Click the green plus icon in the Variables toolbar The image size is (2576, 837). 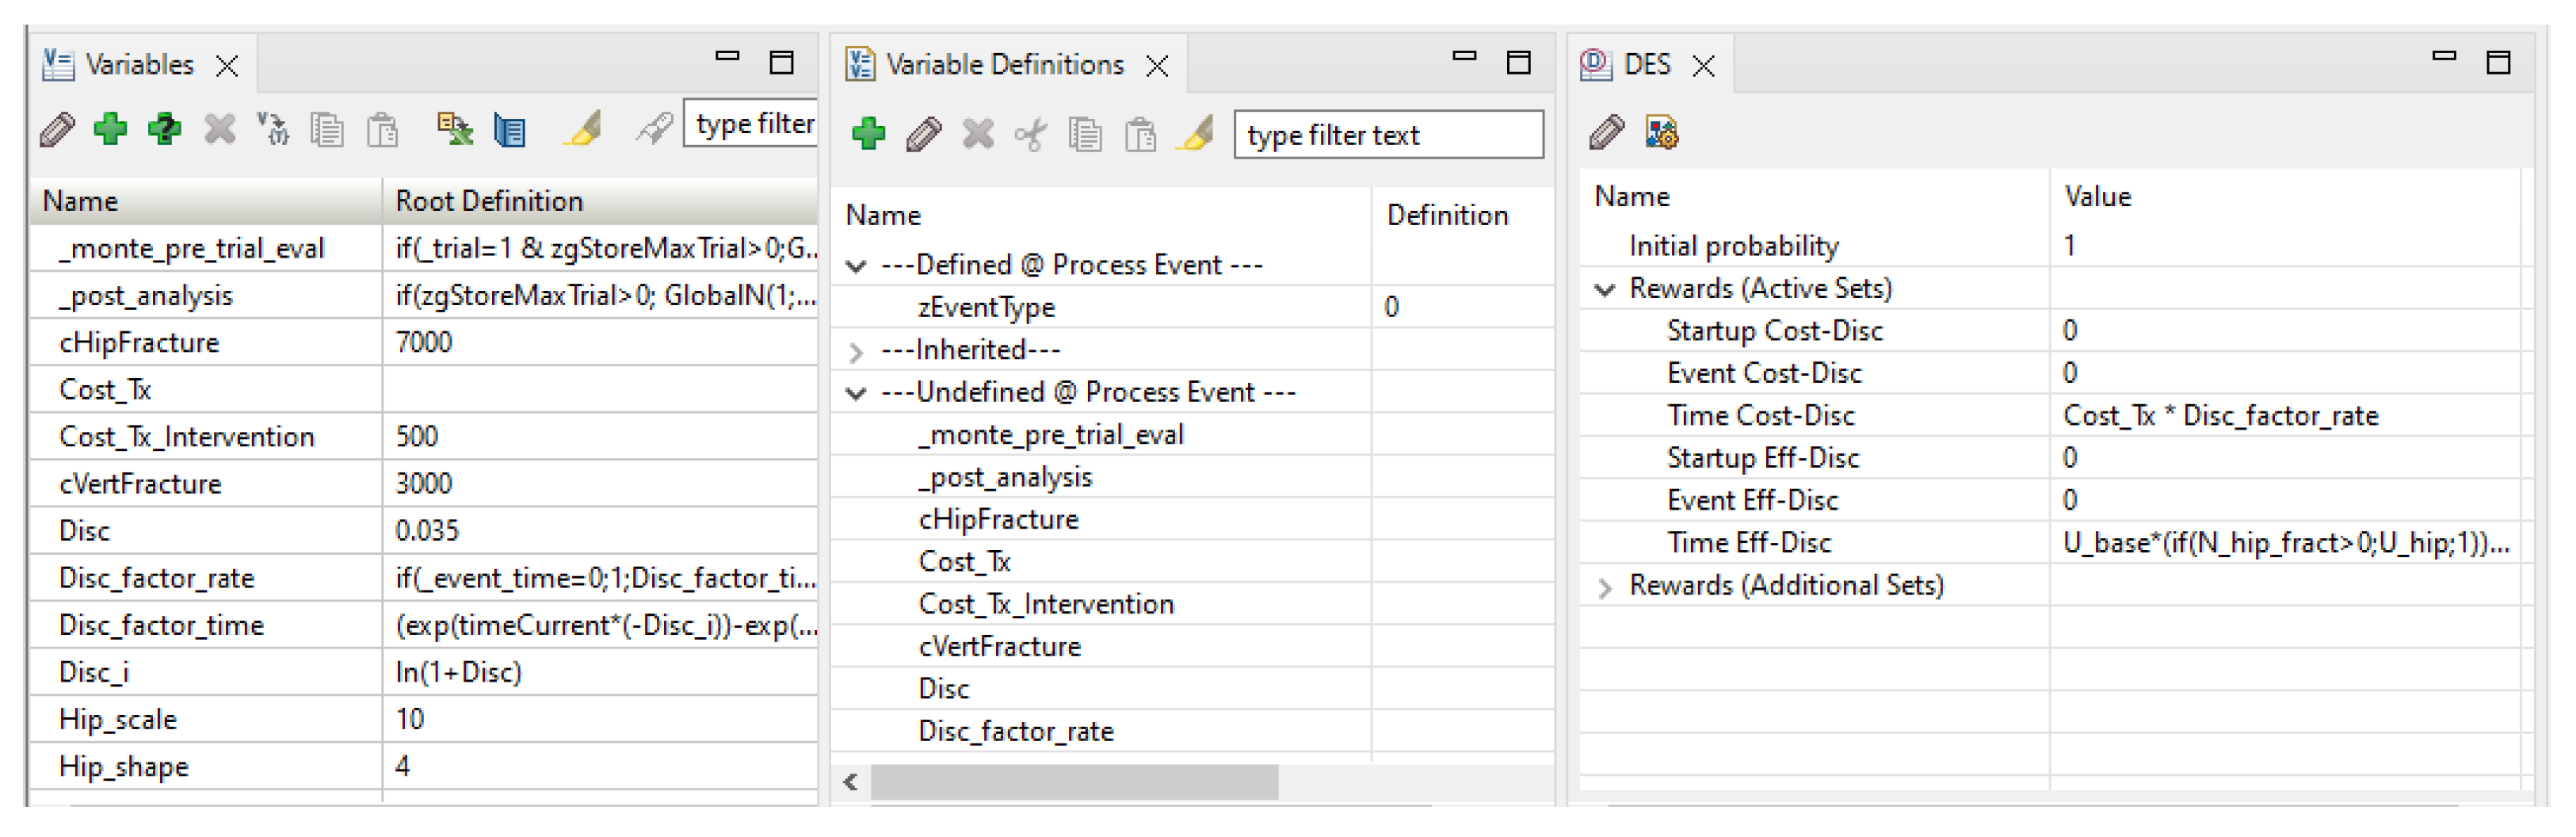point(110,129)
